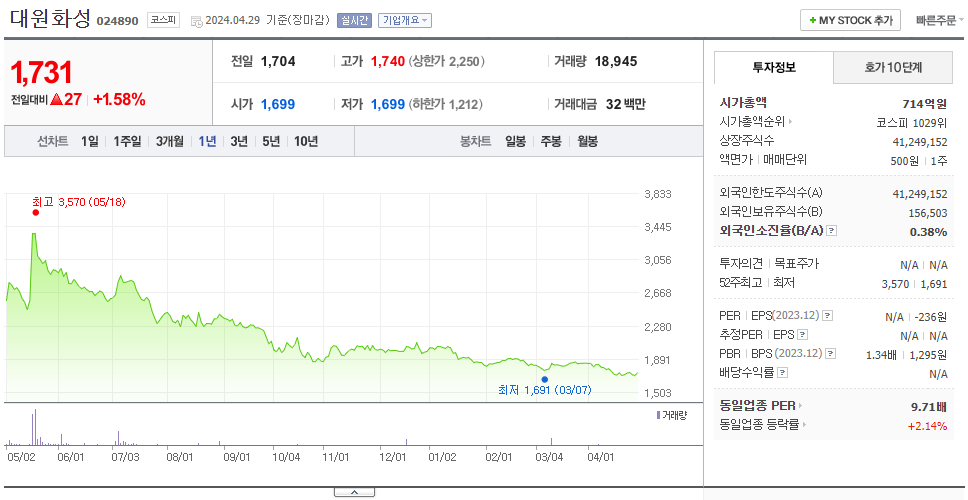968x500 pixels.
Task: Click the 1.34배 | 1,295원 PBR BPS value
Action: [906, 355]
